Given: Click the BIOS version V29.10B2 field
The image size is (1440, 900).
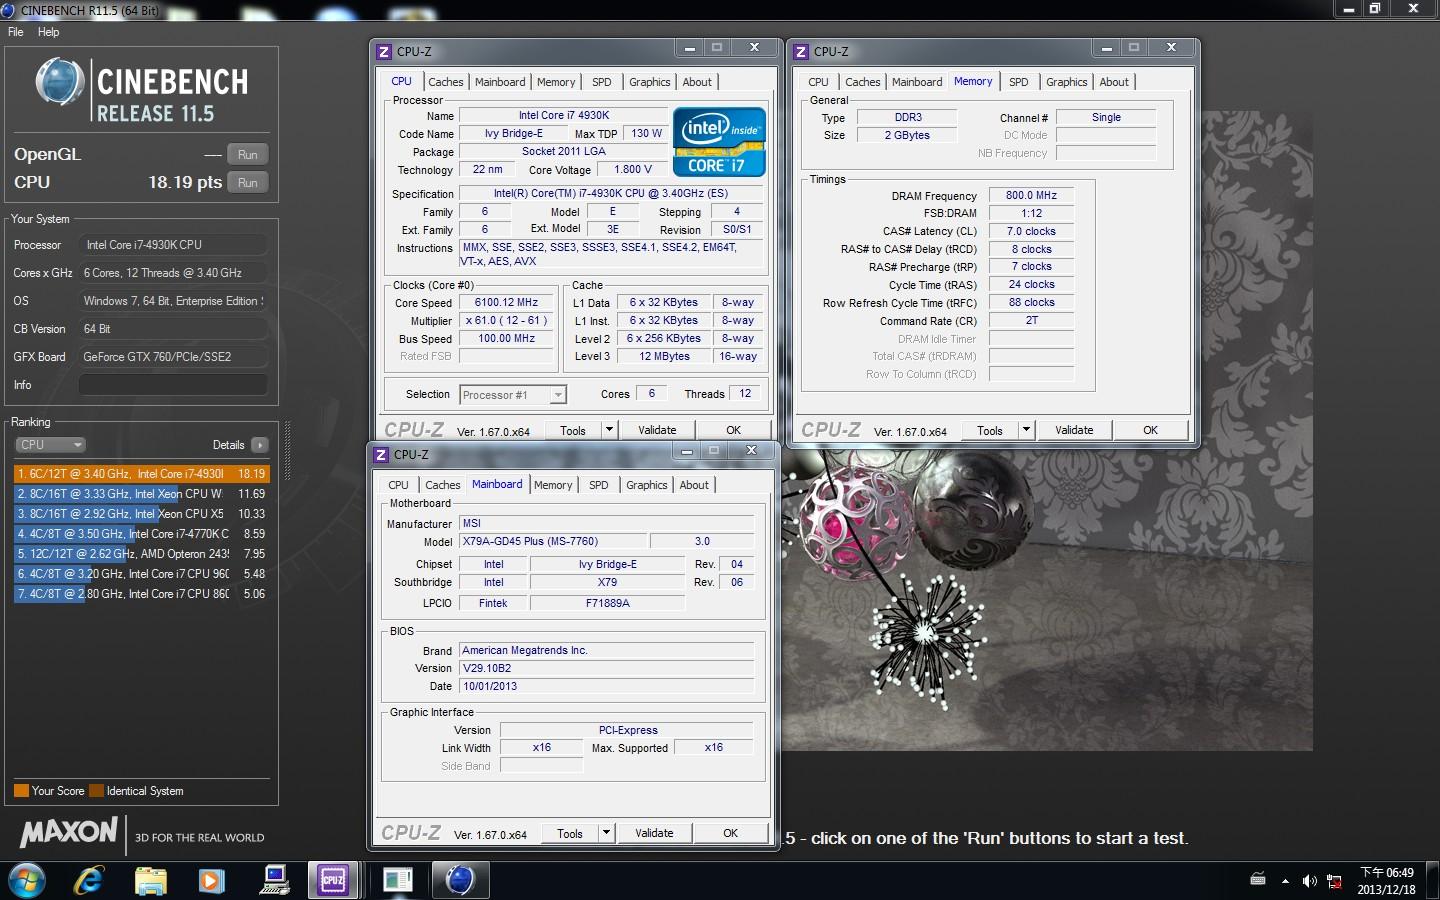Looking at the screenshot, I should point(606,669).
